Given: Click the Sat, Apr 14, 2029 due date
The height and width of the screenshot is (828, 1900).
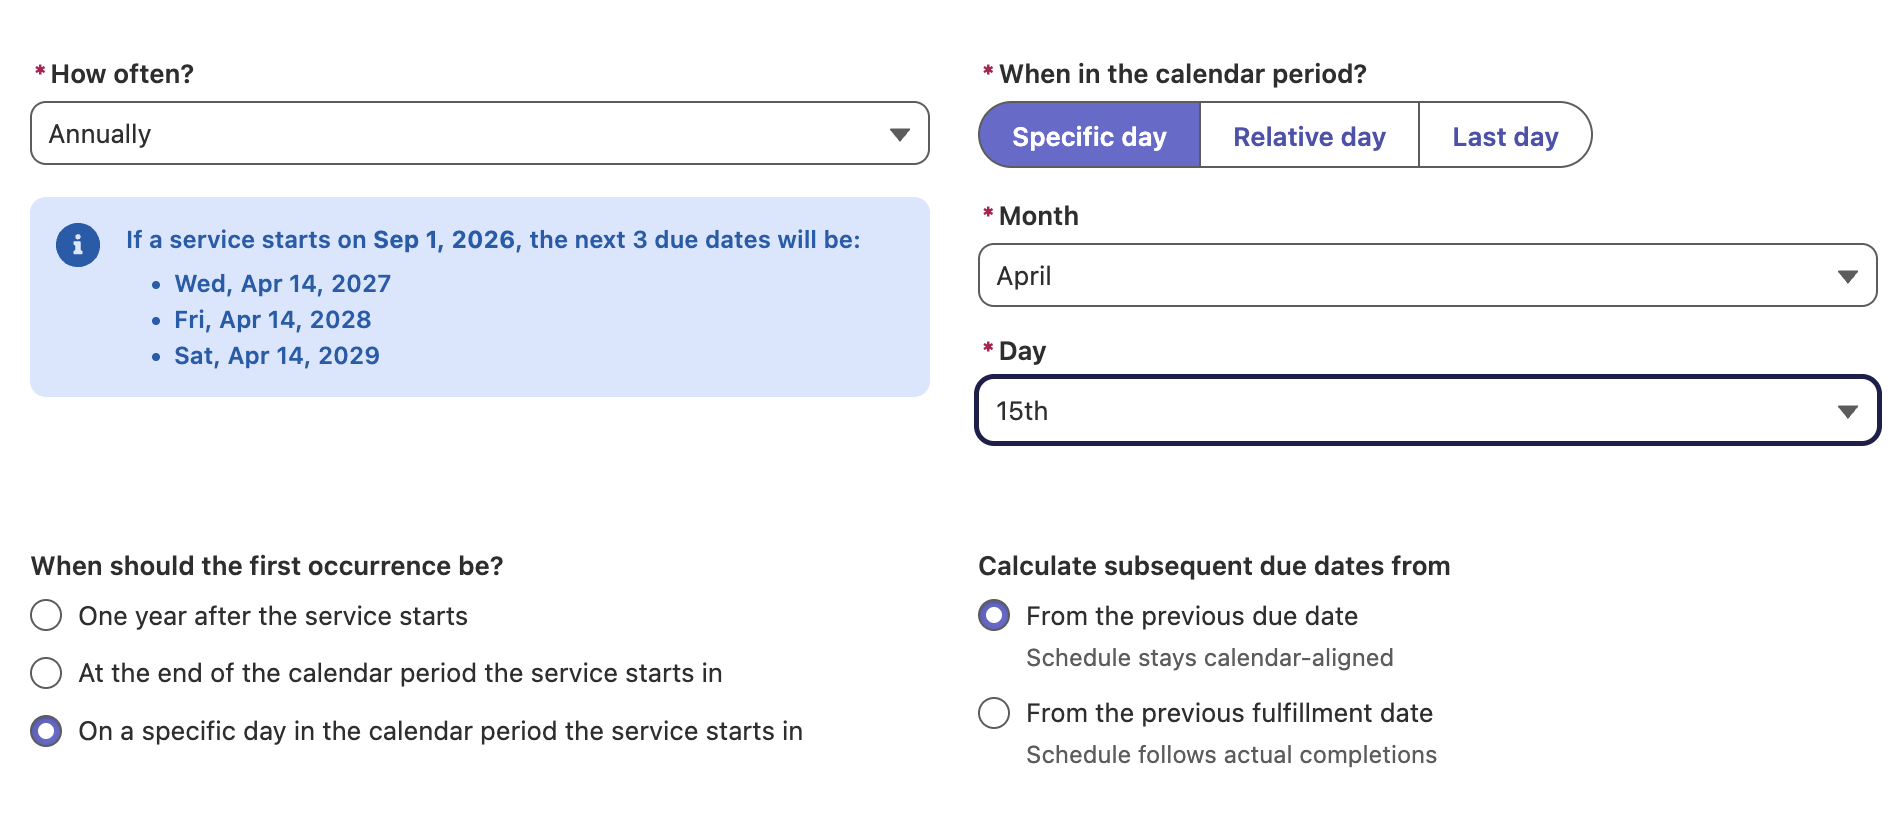Looking at the screenshot, I should pos(277,356).
